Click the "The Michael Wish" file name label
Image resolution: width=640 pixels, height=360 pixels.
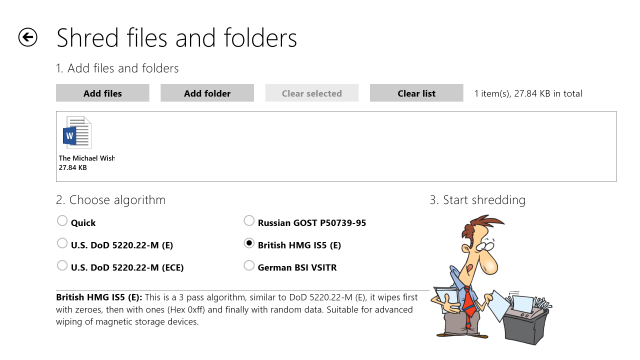click(x=87, y=158)
